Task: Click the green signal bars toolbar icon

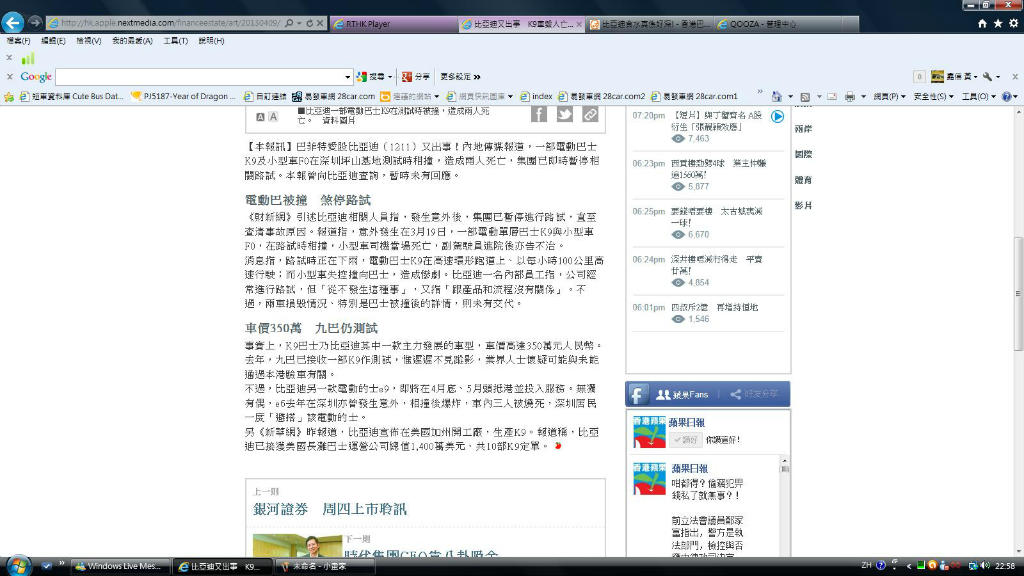Action: click(x=28, y=59)
